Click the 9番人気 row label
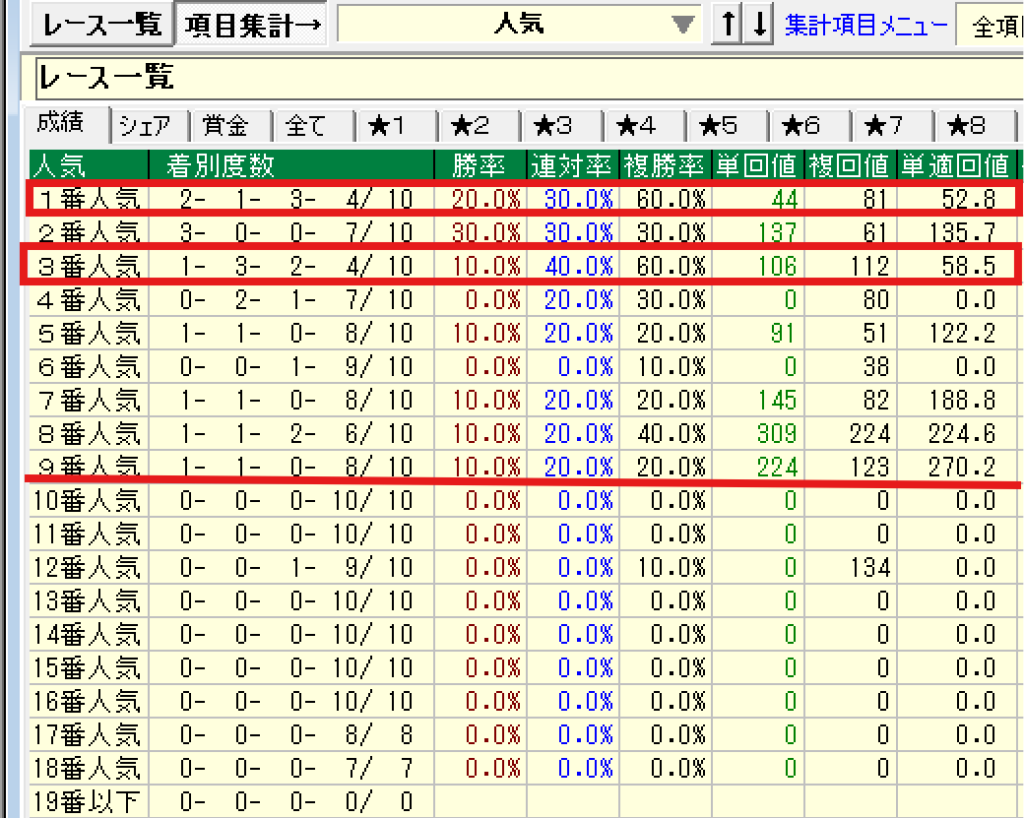 (x=87, y=465)
